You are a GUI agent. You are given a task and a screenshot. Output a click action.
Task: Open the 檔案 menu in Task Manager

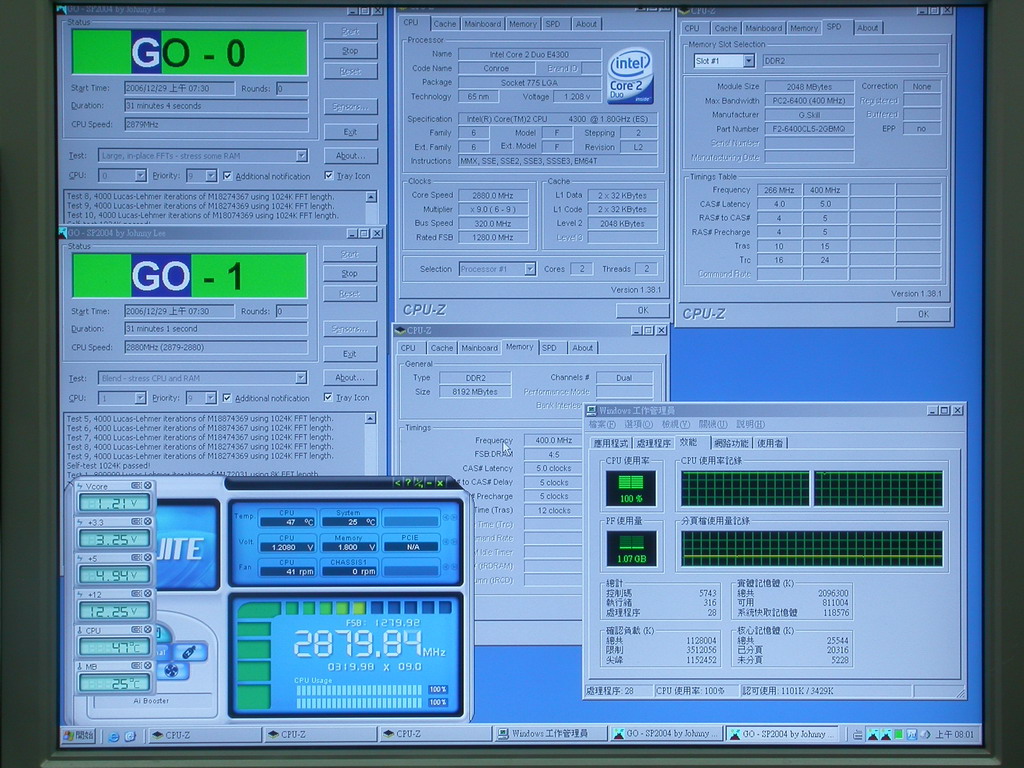pyautogui.click(x=603, y=425)
